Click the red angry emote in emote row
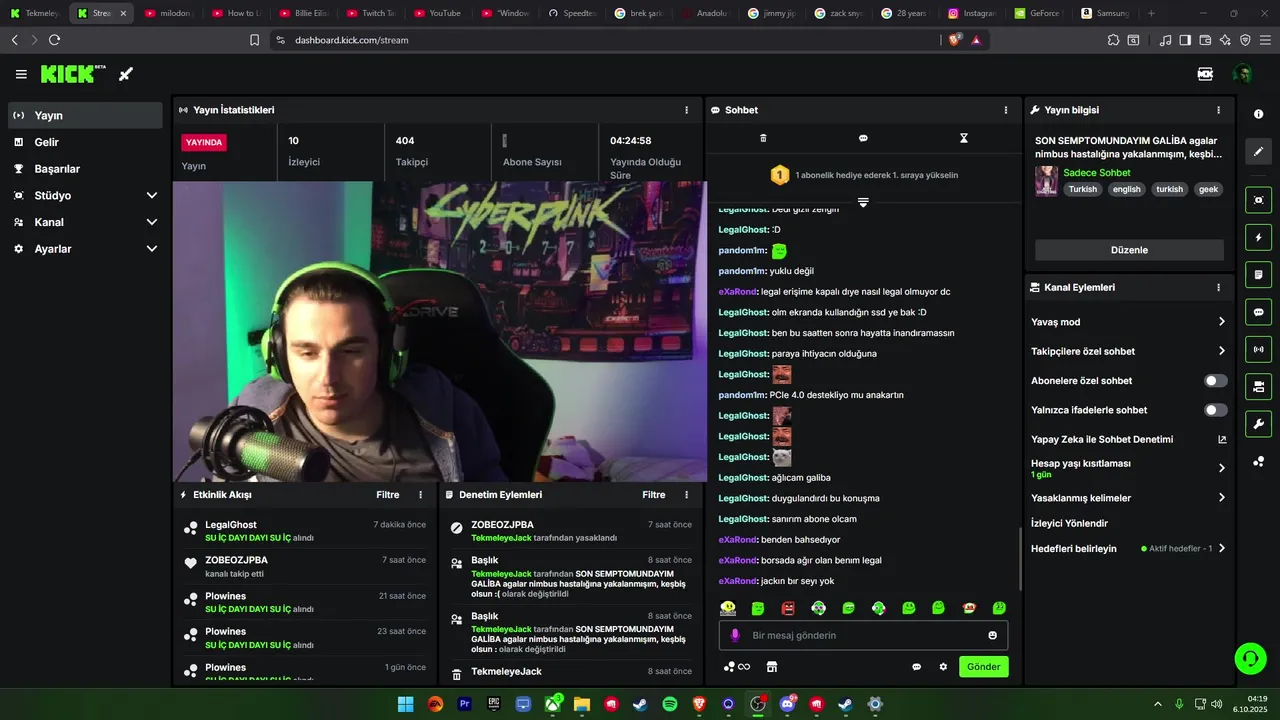Viewport: 1280px width, 720px height. [x=788, y=608]
